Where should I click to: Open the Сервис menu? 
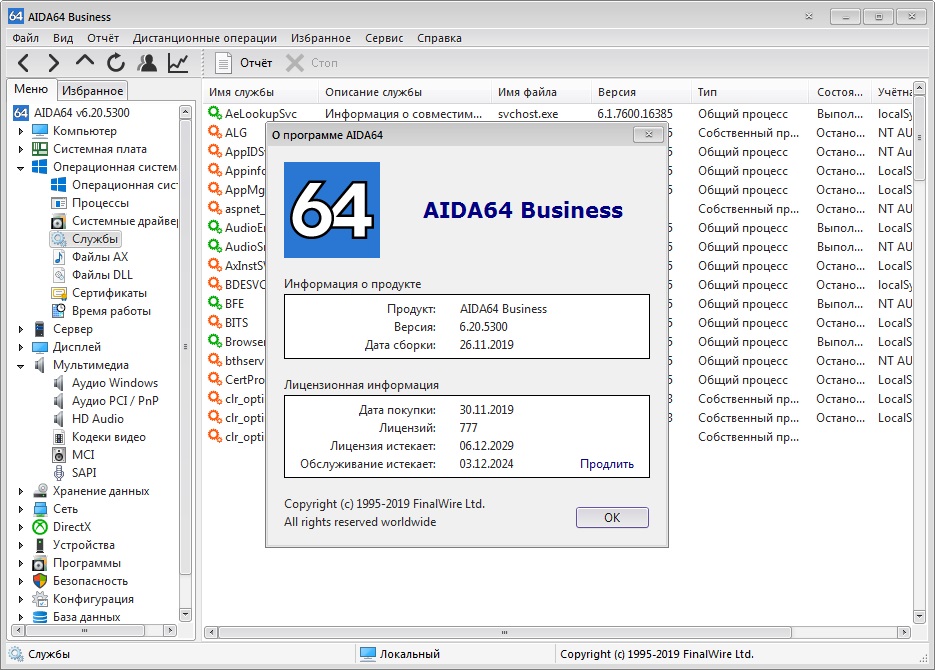(x=384, y=38)
